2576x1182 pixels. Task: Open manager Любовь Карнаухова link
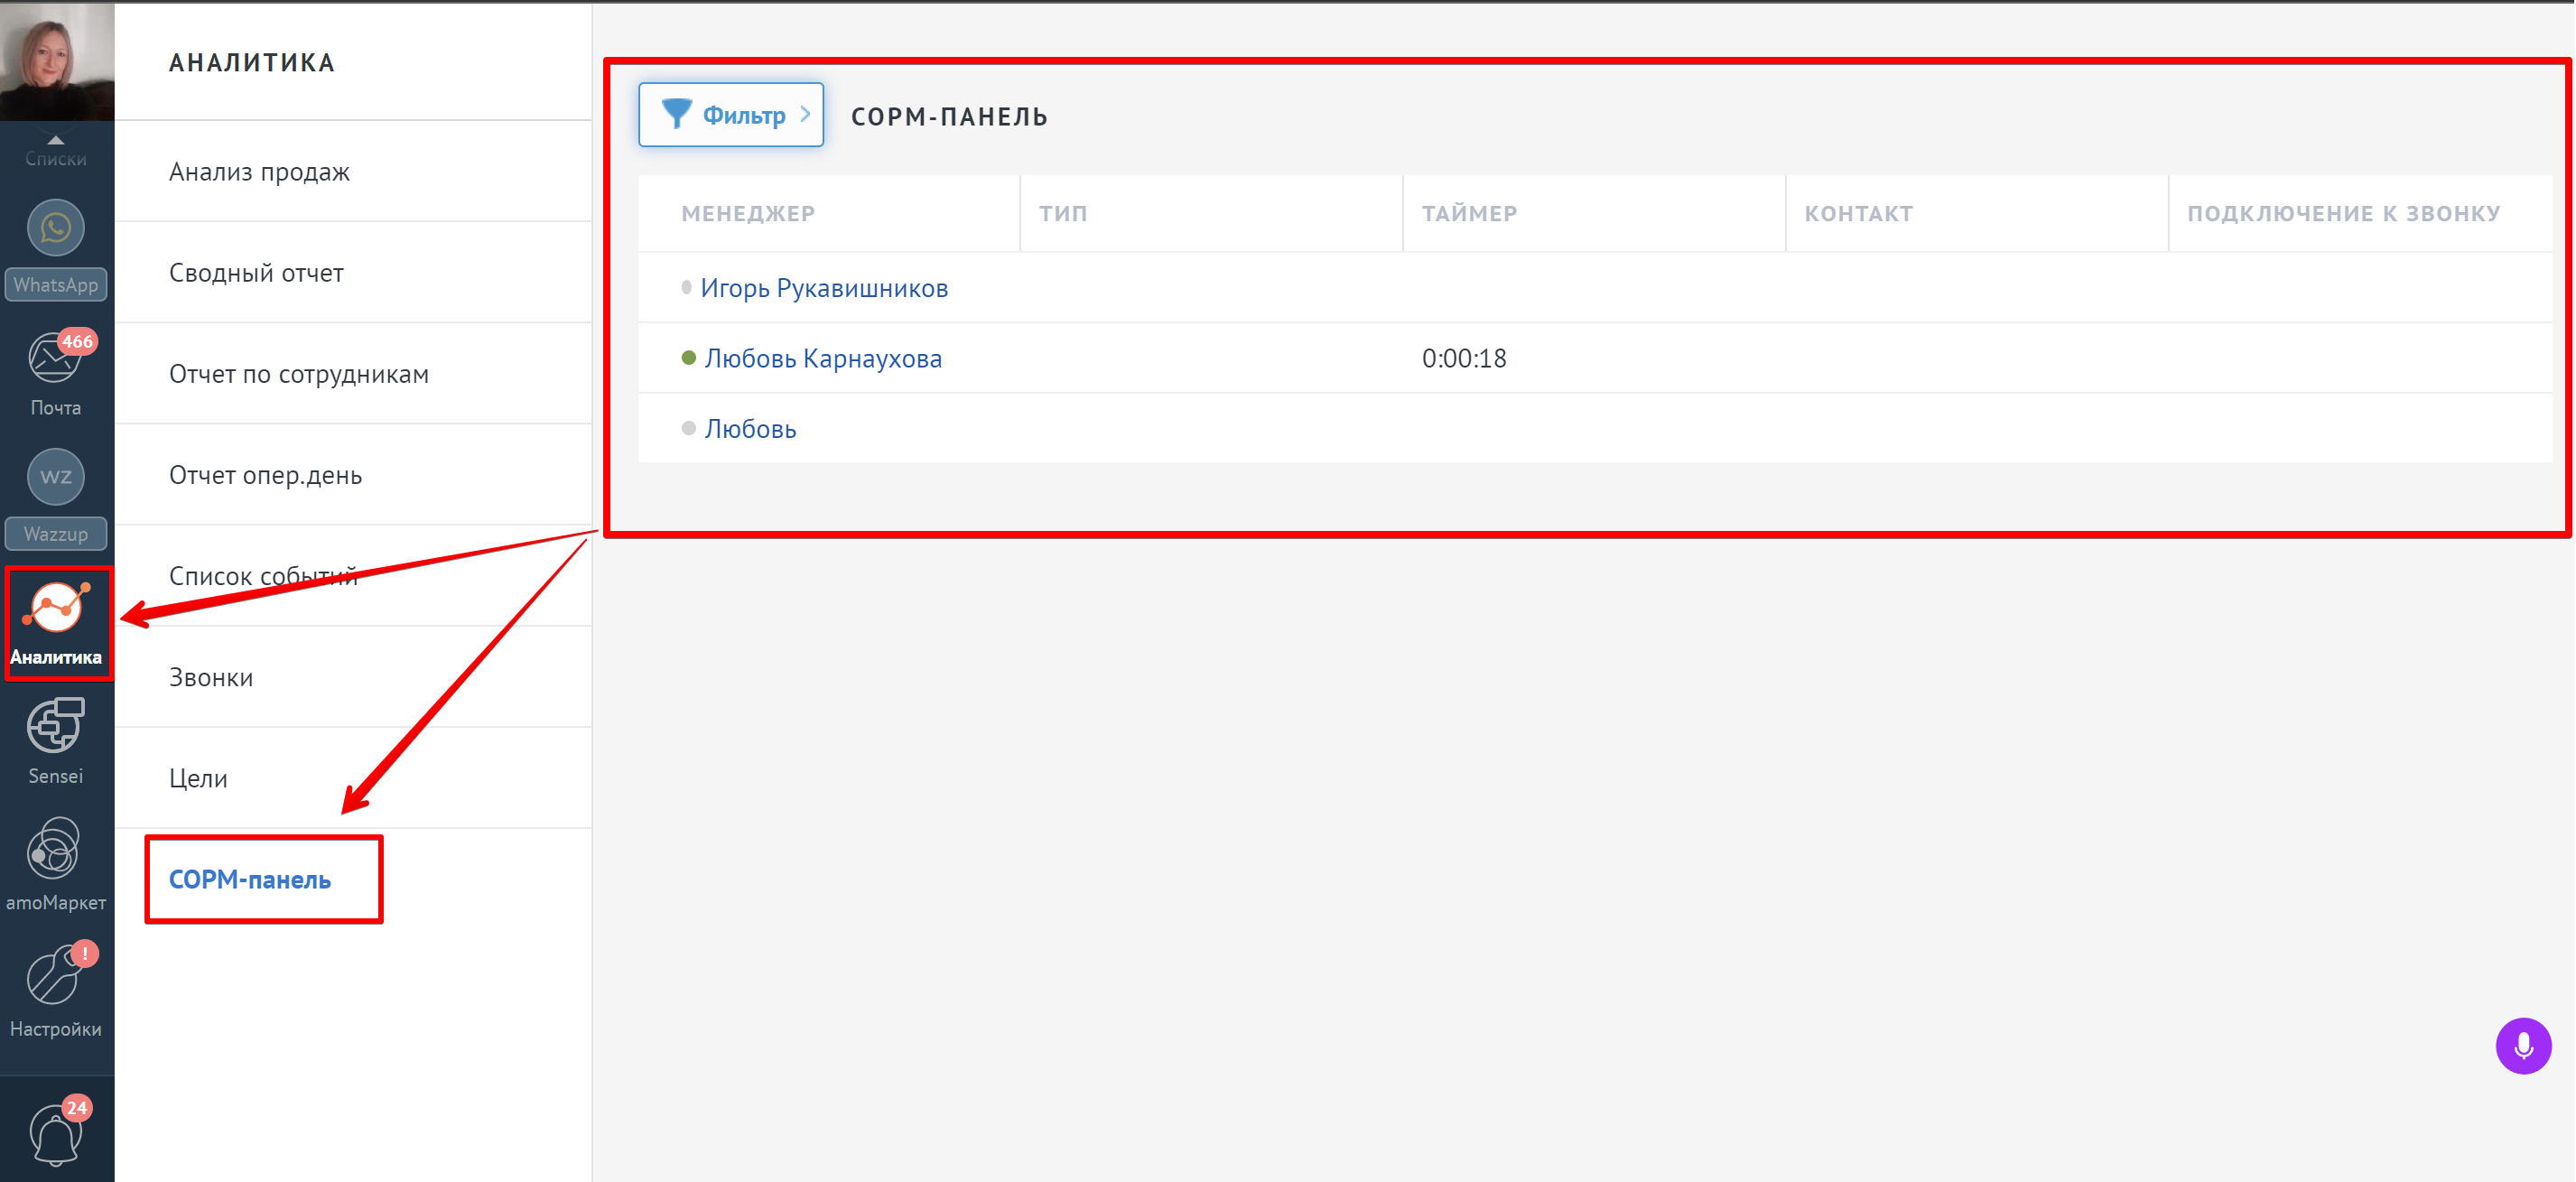tap(823, 358)
